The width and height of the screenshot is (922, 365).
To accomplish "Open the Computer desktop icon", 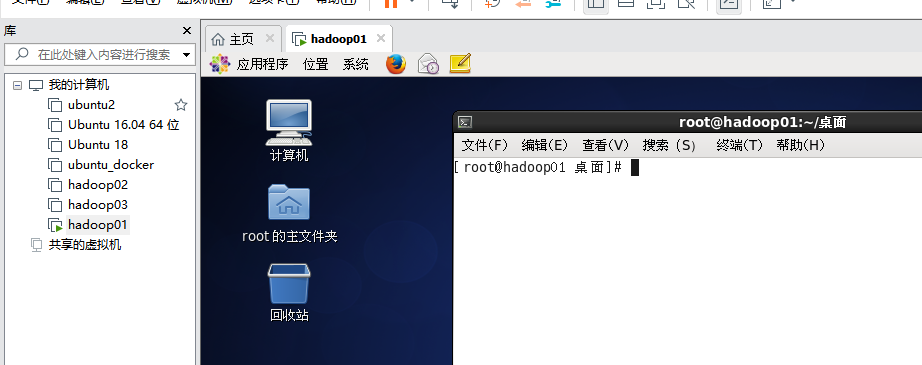I will click(x=289, y=130).
